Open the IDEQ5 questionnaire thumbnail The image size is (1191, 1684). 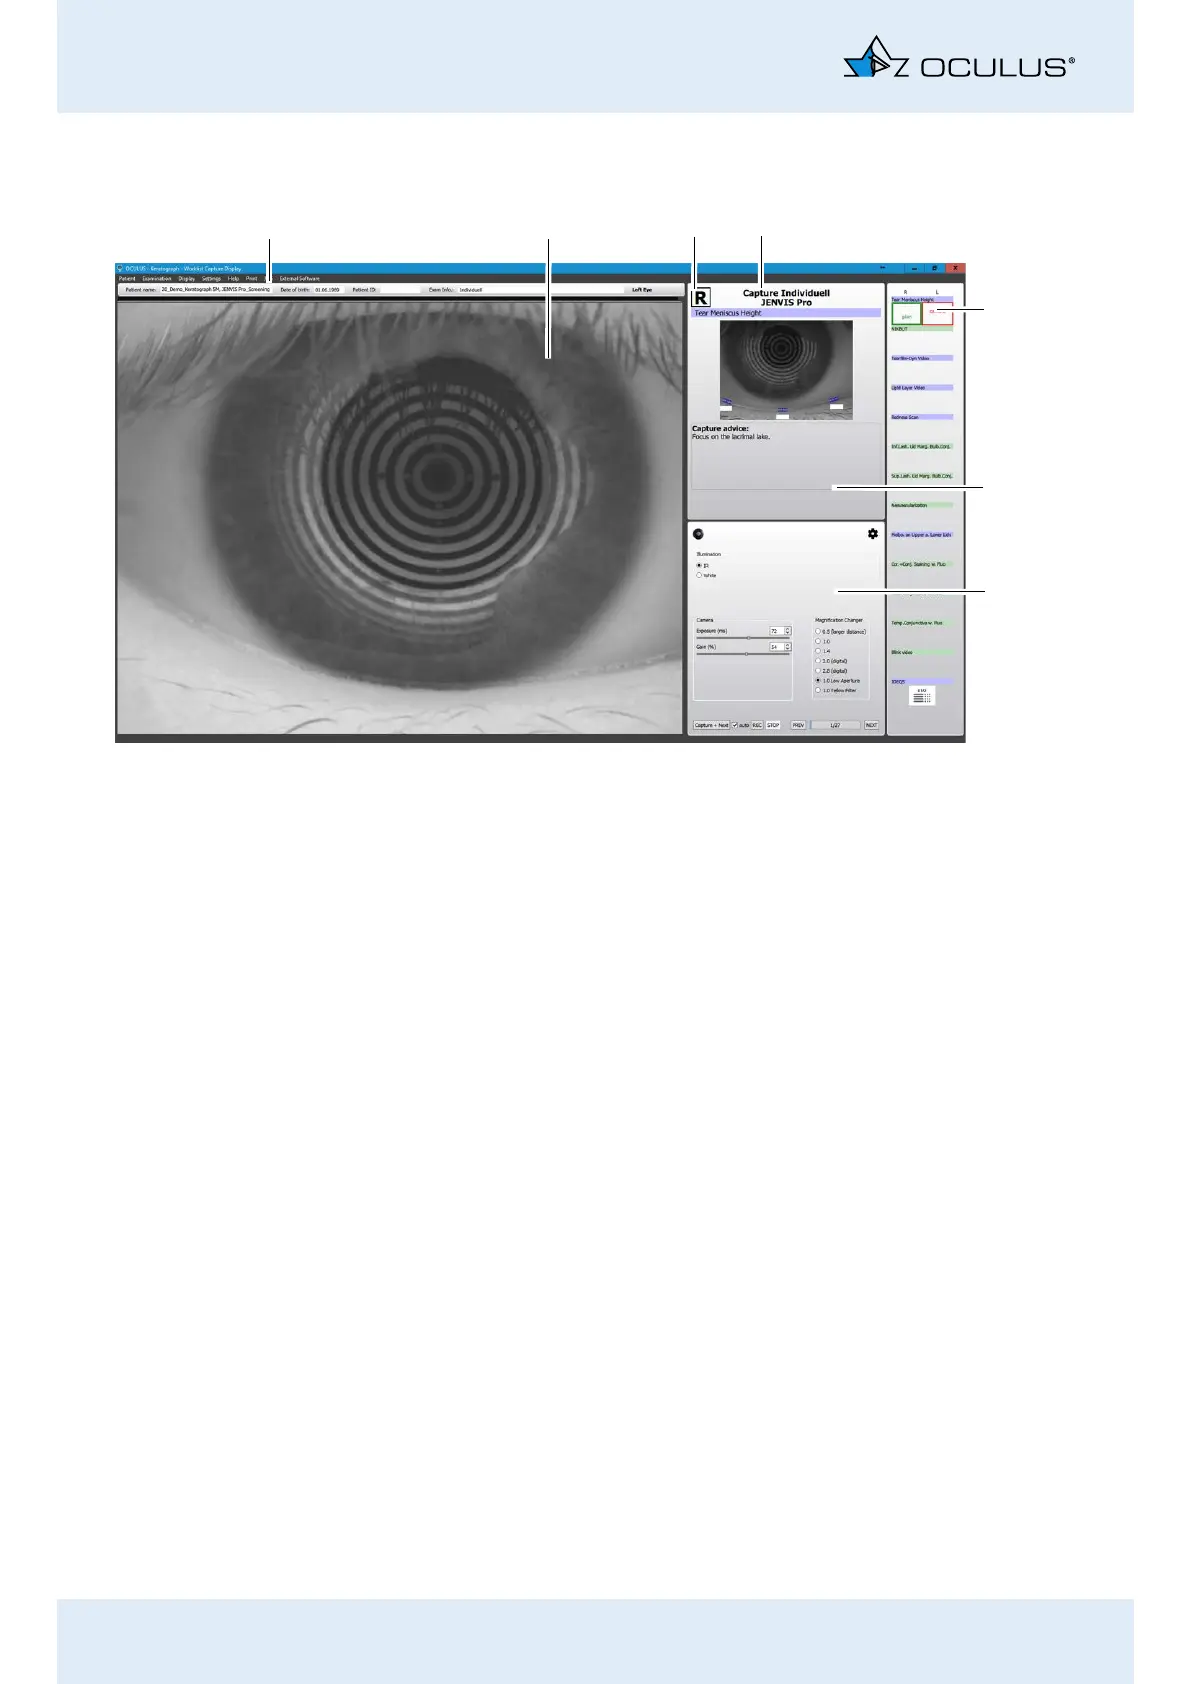pyautogui.click(x=923, y=695)
